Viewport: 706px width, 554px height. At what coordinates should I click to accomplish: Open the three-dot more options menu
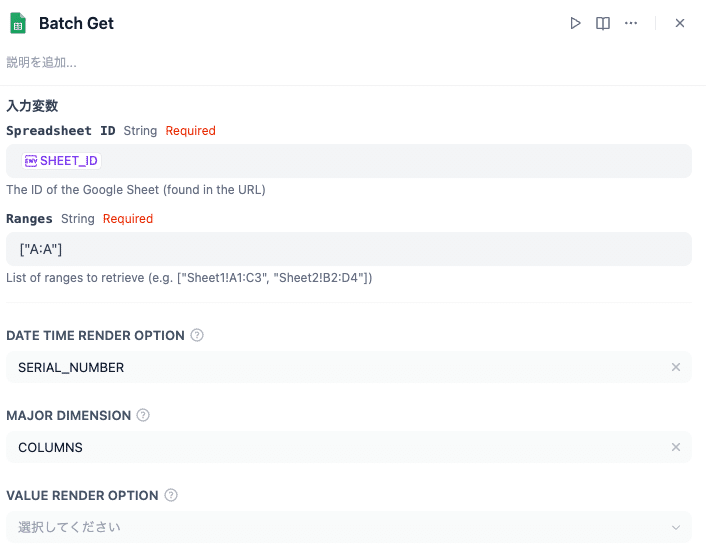coord(631,23)
